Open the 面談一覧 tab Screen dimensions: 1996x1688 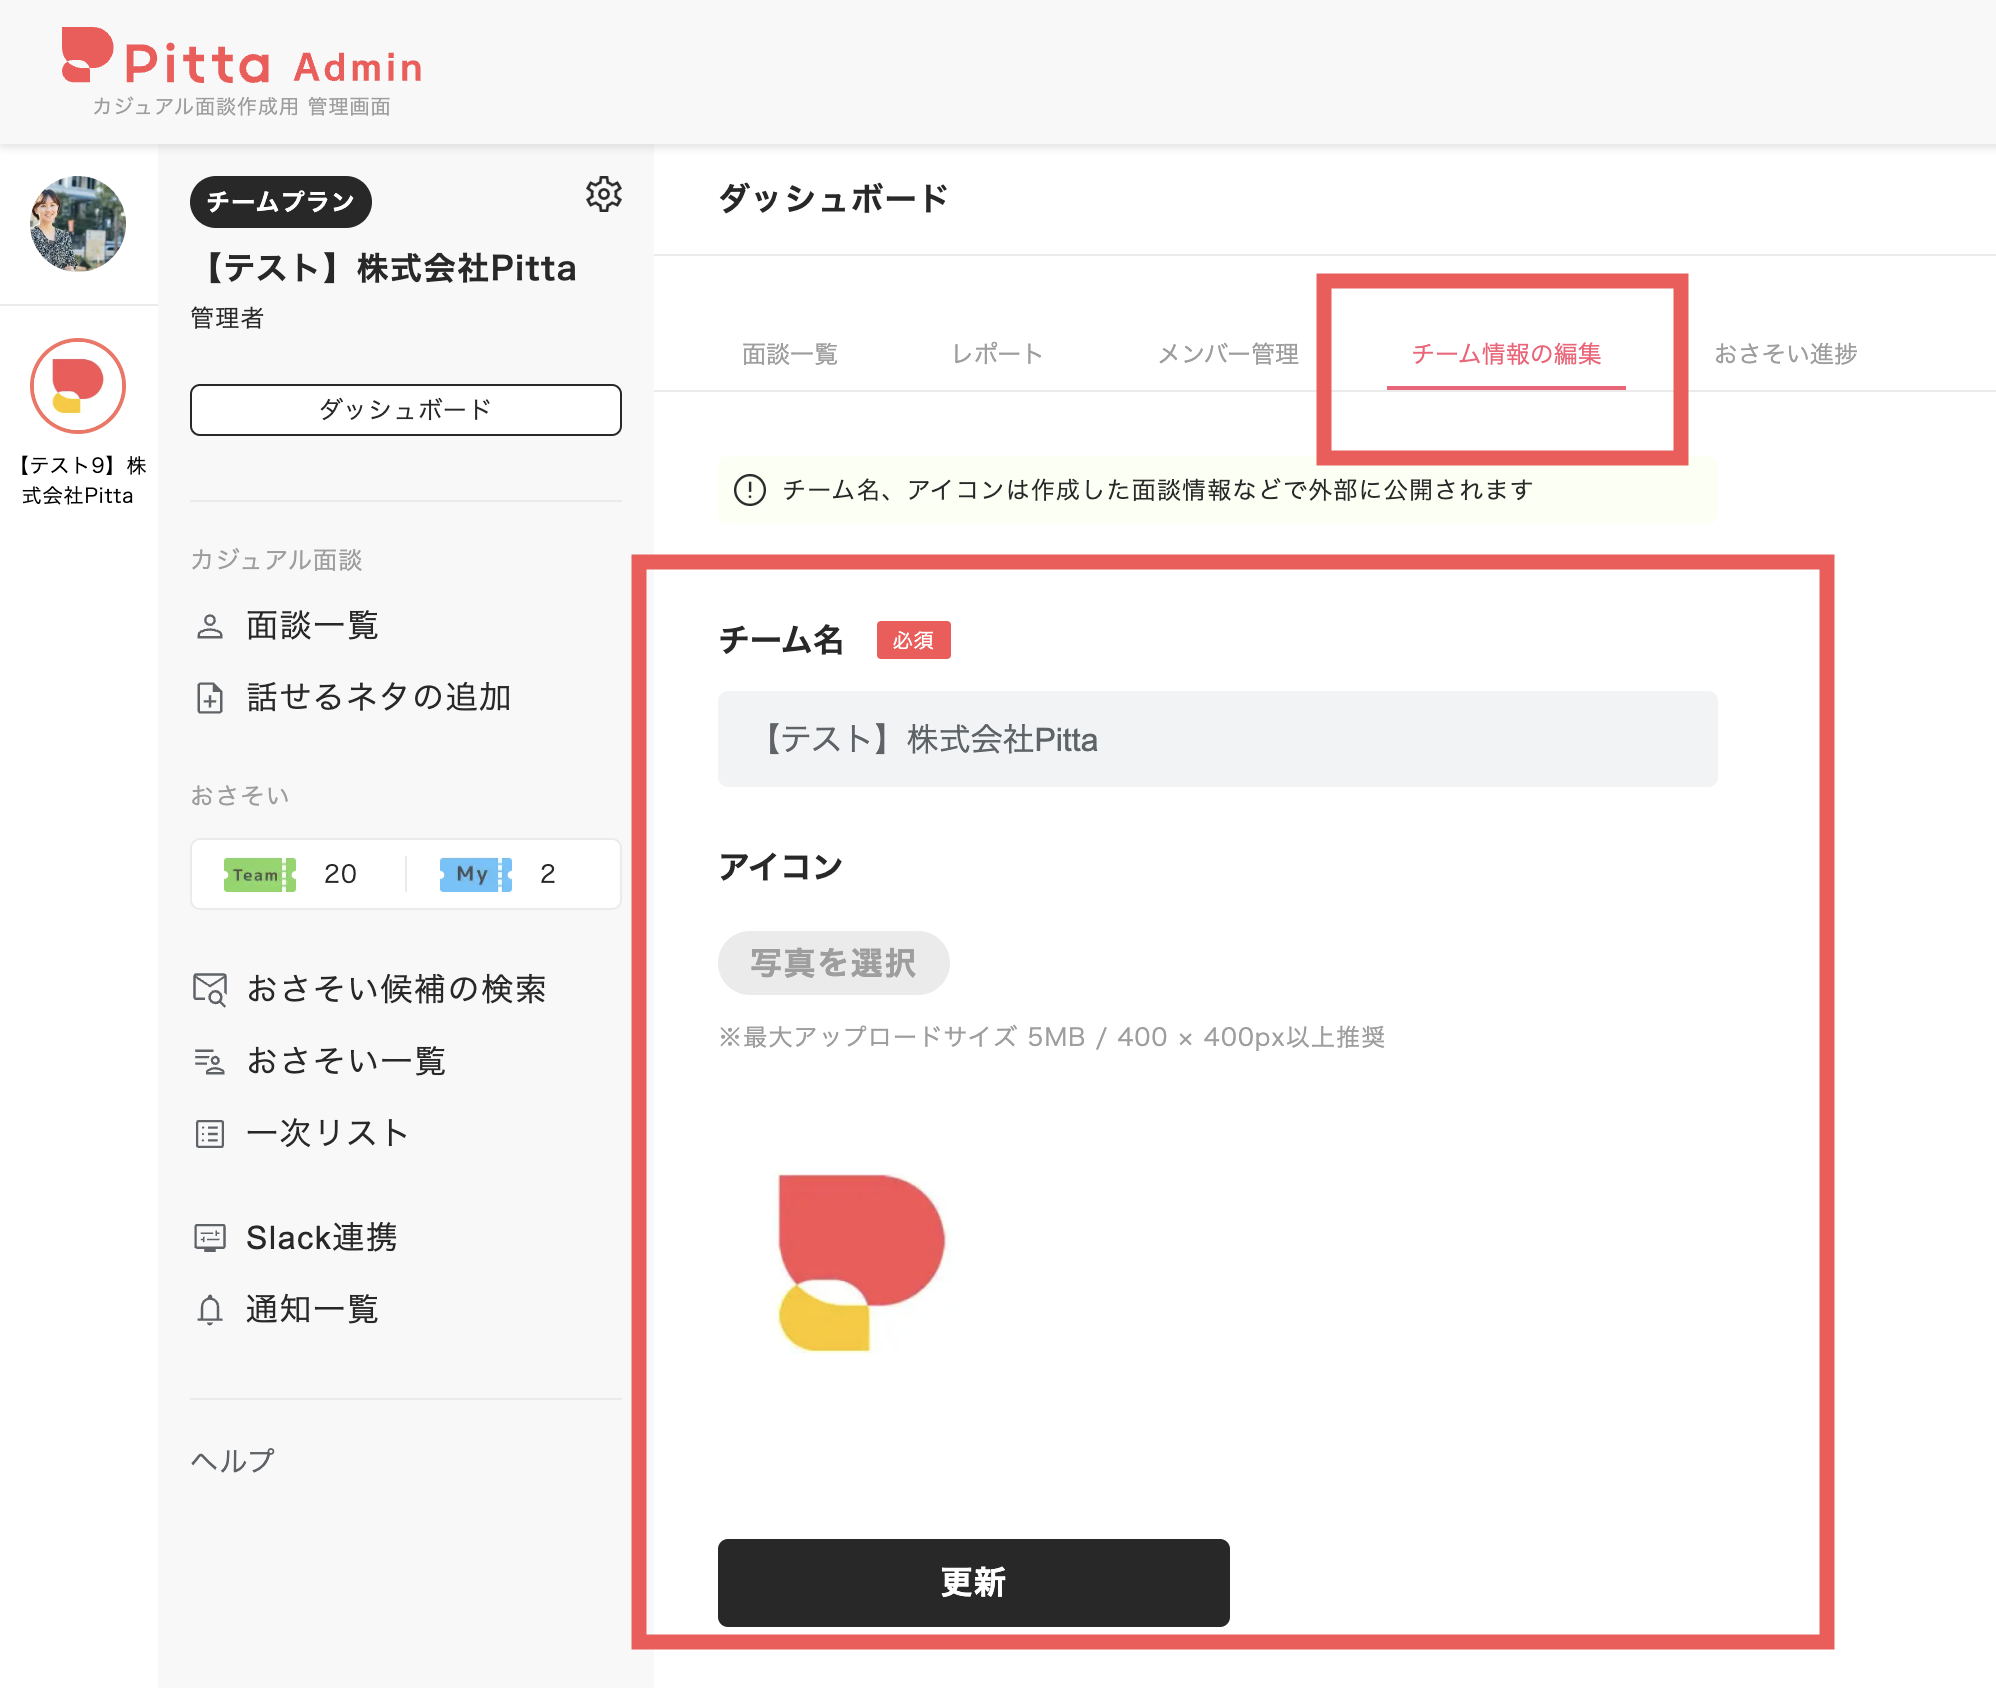[790, 354]
